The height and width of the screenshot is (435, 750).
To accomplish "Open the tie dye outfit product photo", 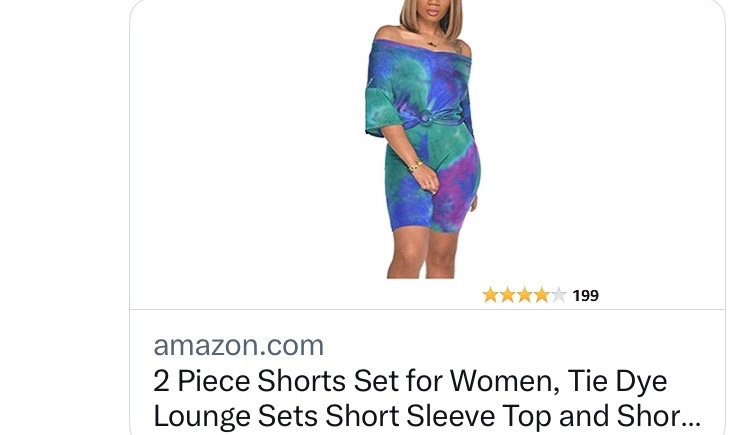I will tap(422, 139).
